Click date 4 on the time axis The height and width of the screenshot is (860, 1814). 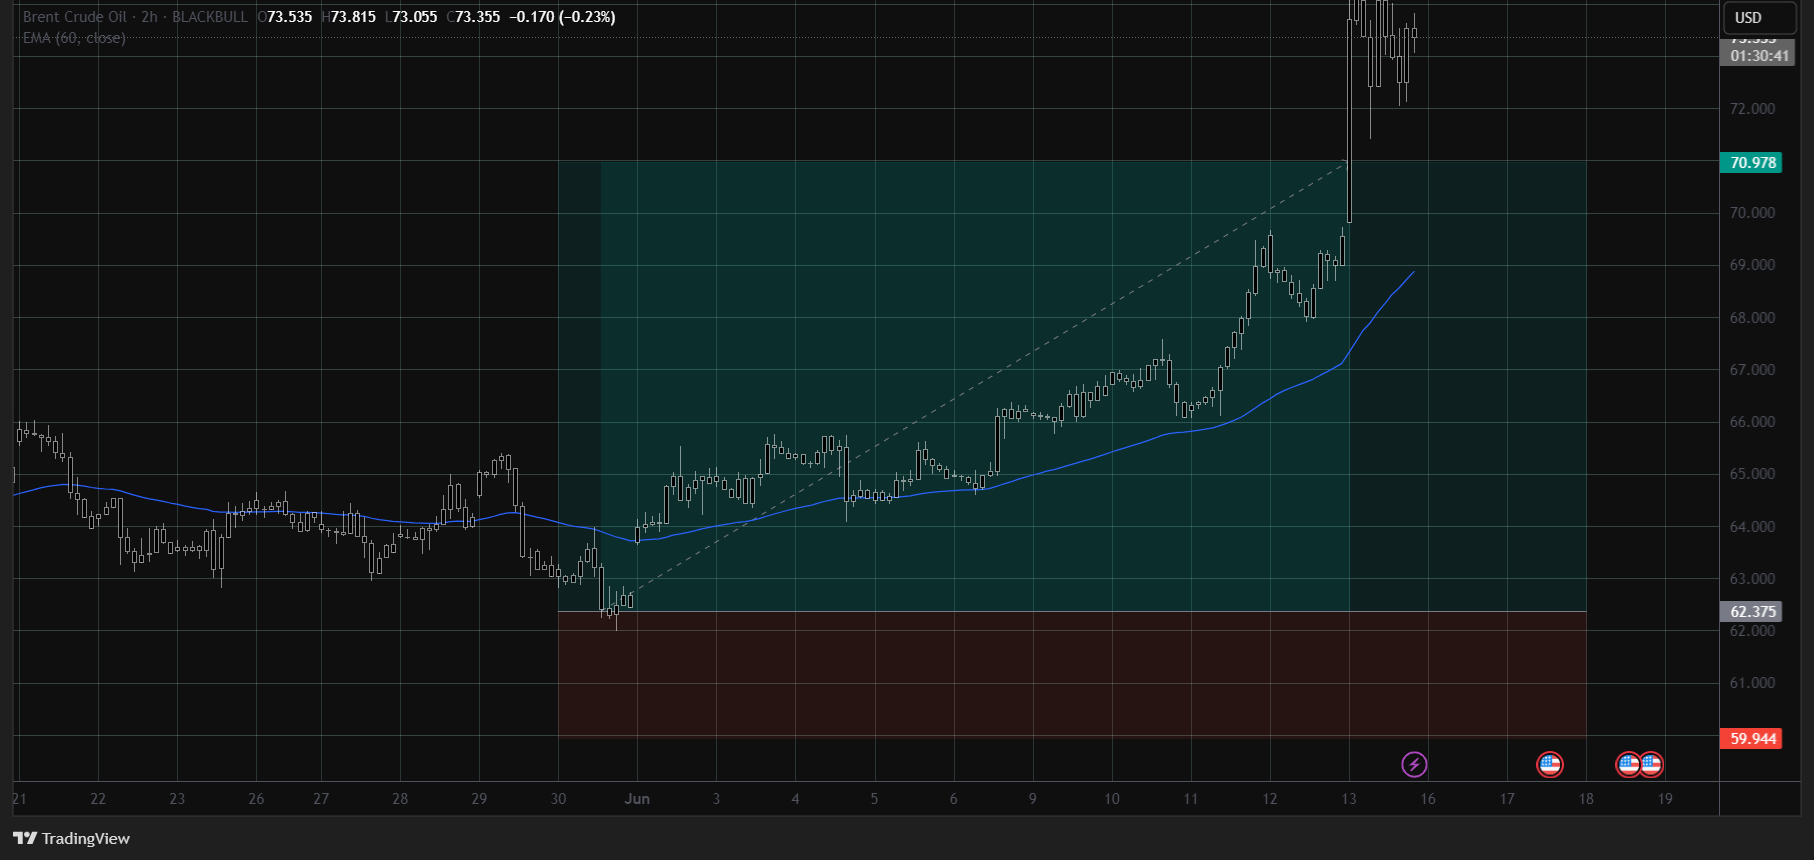point(795,799)
